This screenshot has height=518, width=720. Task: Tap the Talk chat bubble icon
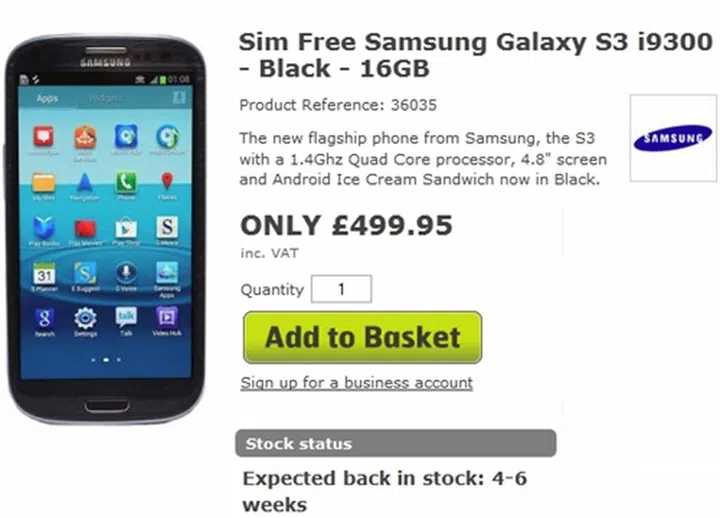click(126, 317)
